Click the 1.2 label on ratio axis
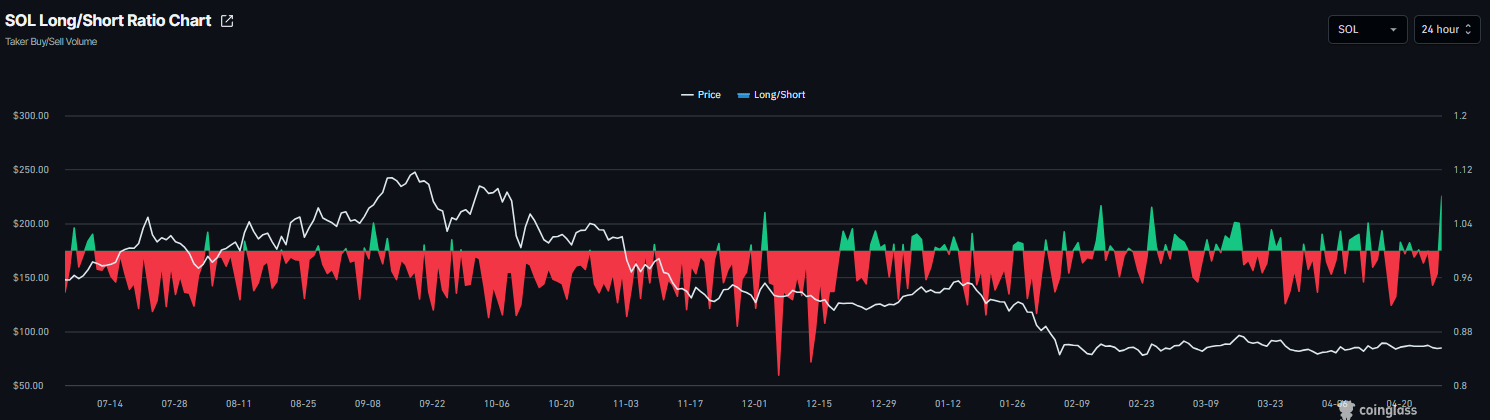Image resolution: width=1490 pixels, height=420 pixels. (x=1459, y=116)
